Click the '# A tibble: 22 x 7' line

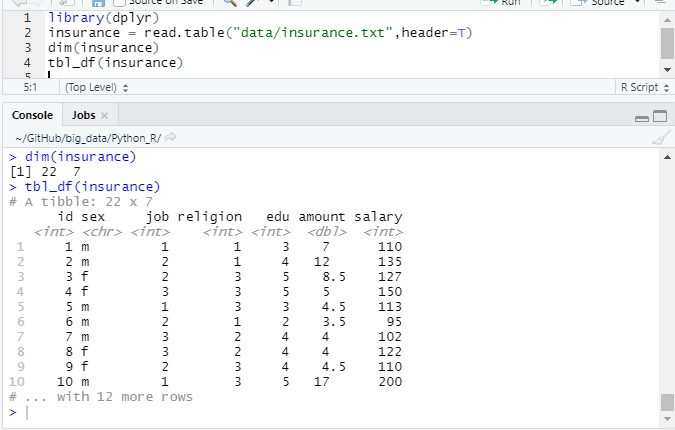(x=81, y=202)
